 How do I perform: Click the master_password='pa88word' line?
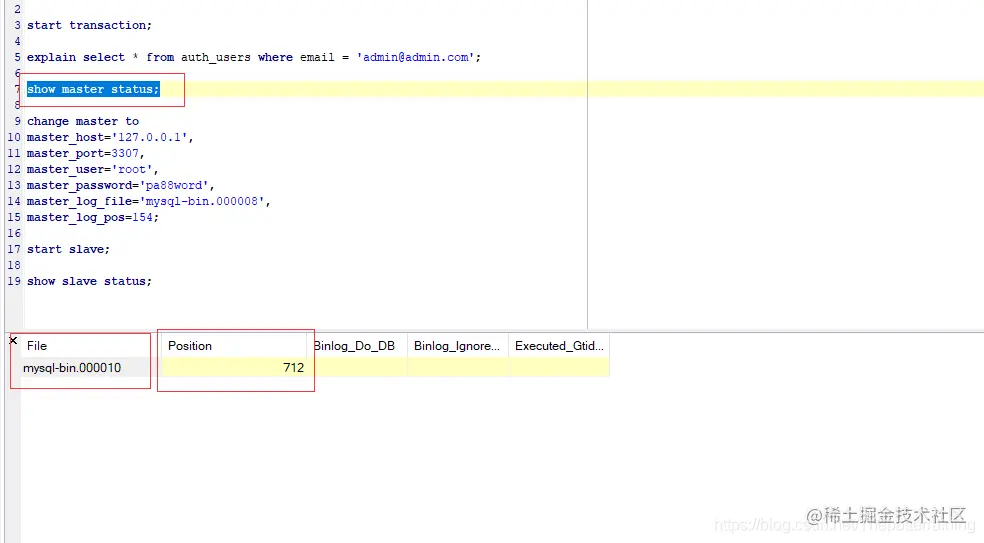pyautogui.click(x=120, y=185)
